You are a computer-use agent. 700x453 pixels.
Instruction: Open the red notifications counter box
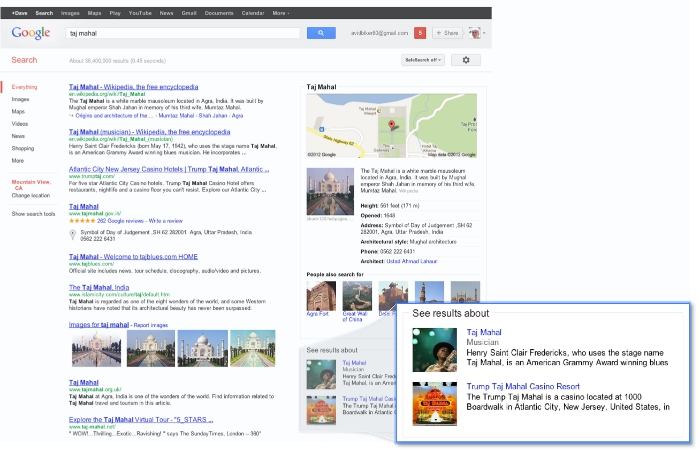pos(420,33)
